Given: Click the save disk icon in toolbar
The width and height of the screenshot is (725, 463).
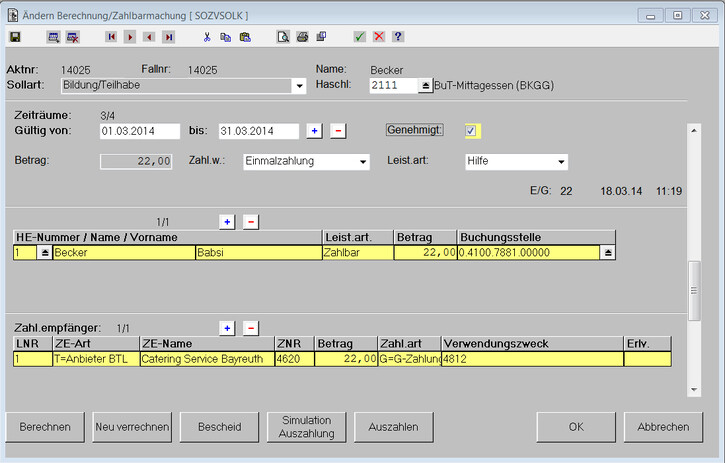Looking at the screenshot, I should pyautogui.click(x=15, y=37).
